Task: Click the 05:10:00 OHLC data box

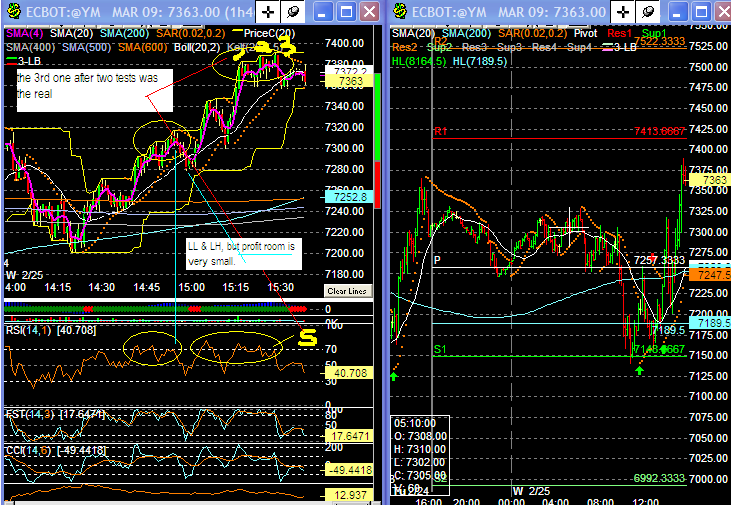Action: click(x=420, y=455)
